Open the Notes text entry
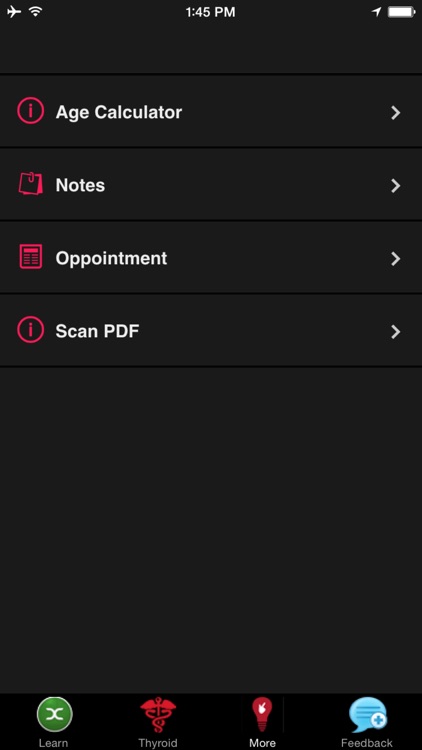The height and width of the screenshot is (750, 422). (x=80, y=185)
